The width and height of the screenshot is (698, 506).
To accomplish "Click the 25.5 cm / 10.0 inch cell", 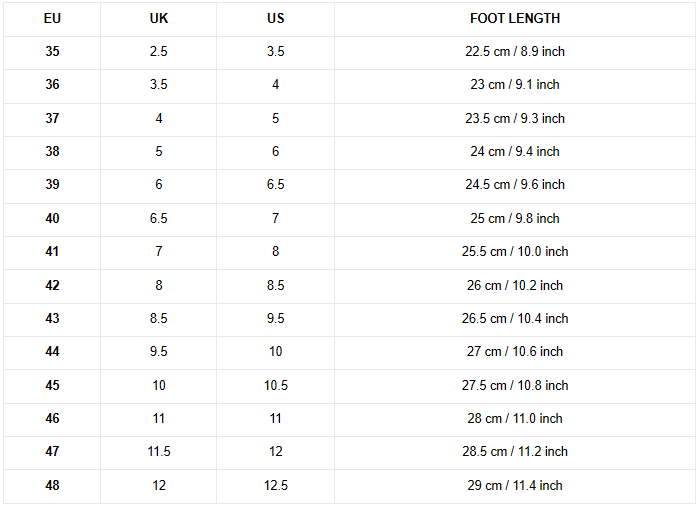I will 515,252.
